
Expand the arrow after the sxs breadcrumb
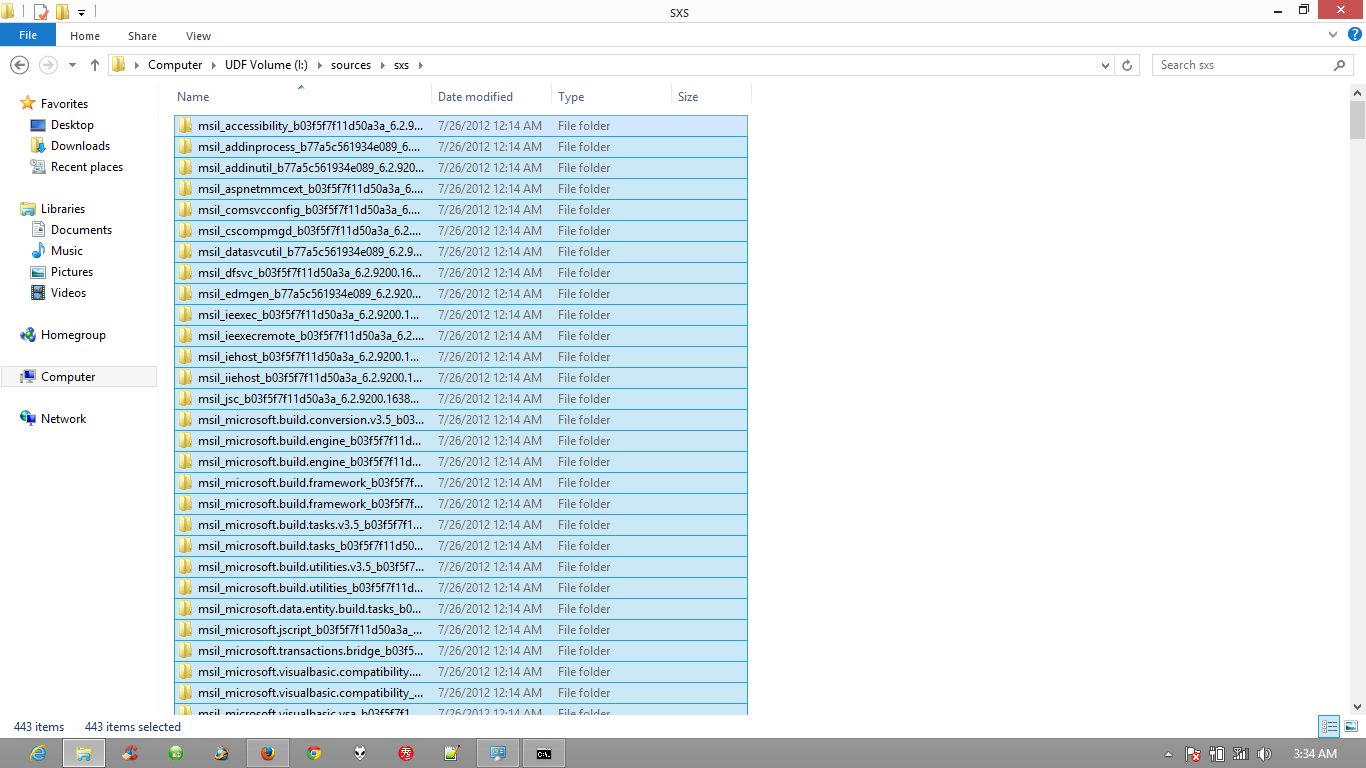(x=421, y=65)
